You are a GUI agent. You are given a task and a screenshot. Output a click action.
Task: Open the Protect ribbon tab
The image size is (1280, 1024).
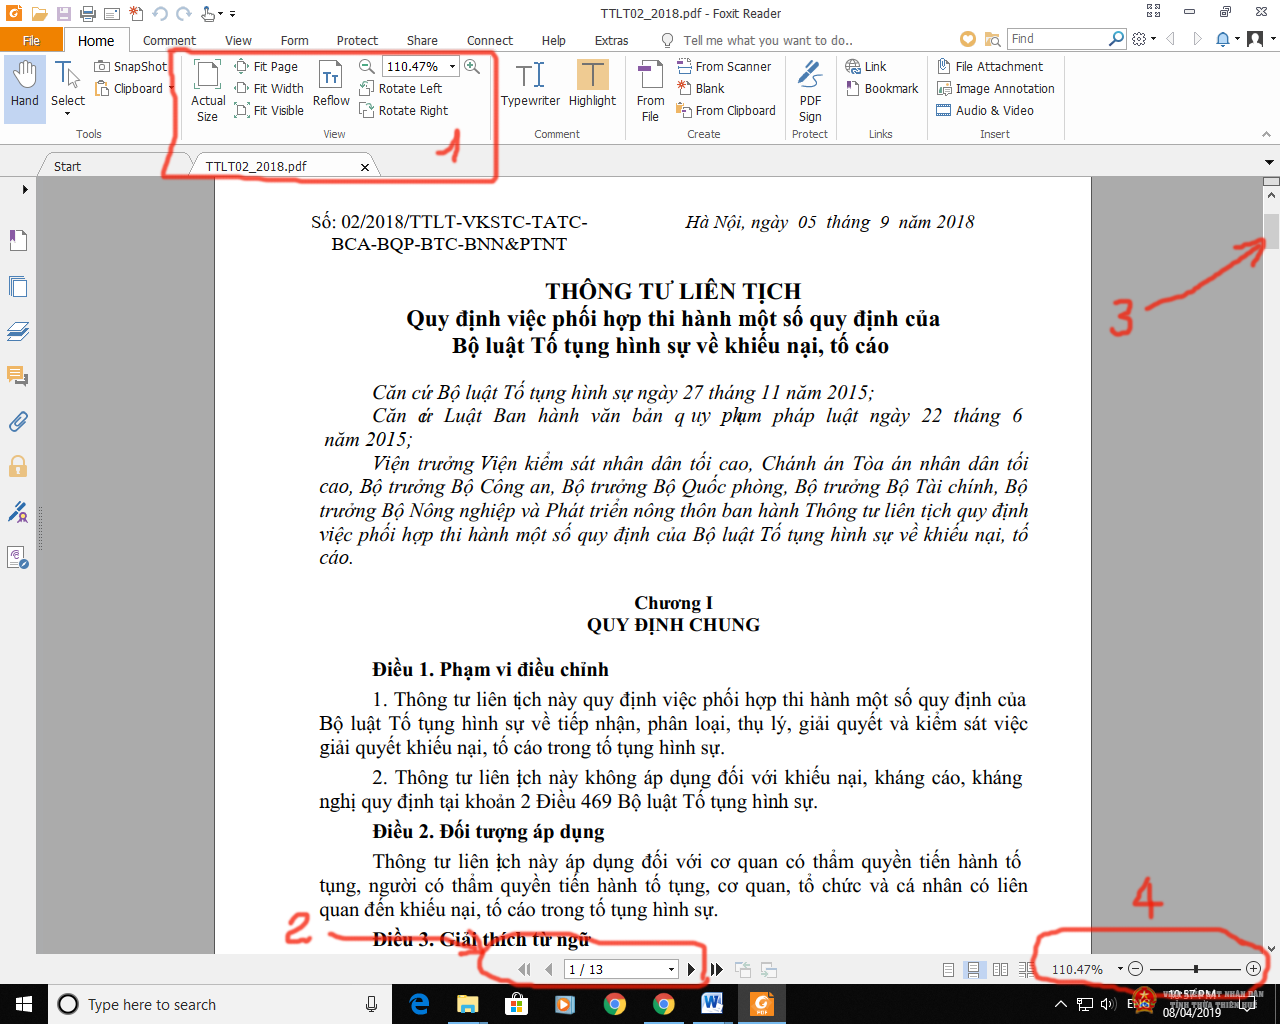(357, 40)
